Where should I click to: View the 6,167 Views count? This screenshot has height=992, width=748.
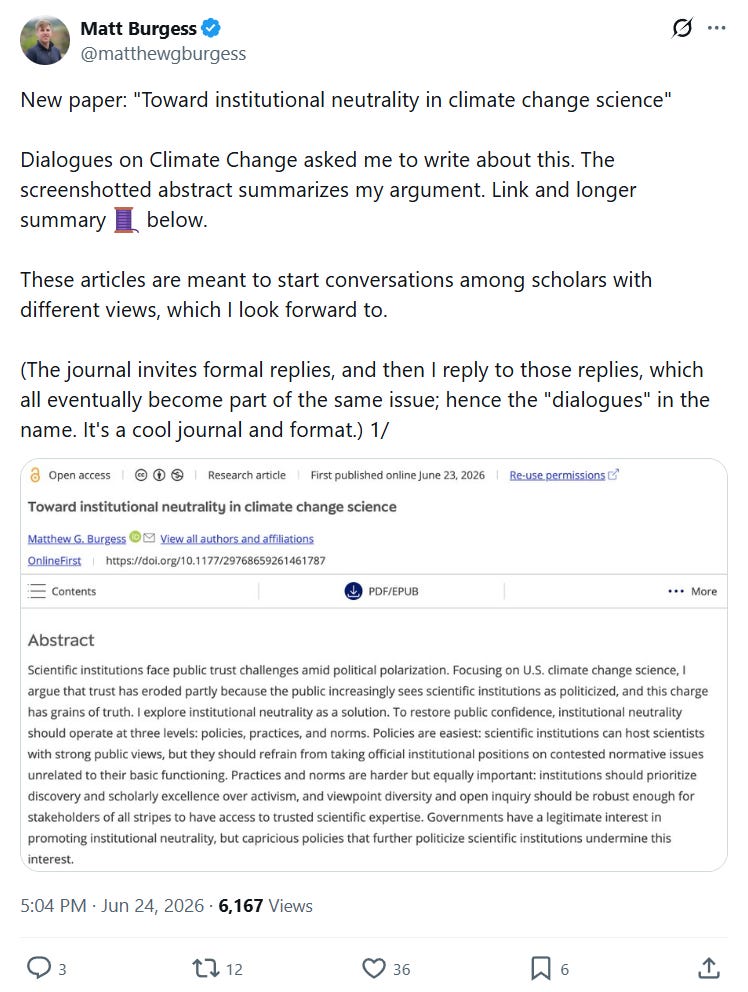[x=265, y=906]
